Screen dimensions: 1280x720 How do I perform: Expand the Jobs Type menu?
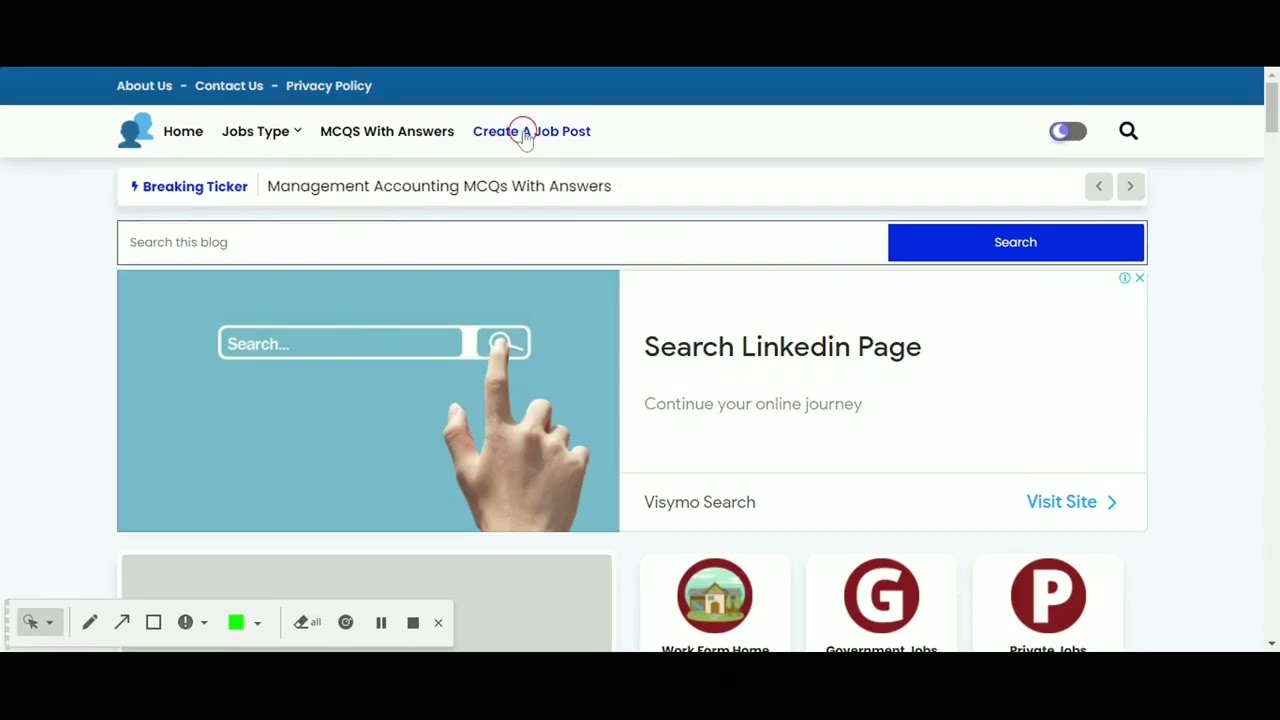coord(261,131)
